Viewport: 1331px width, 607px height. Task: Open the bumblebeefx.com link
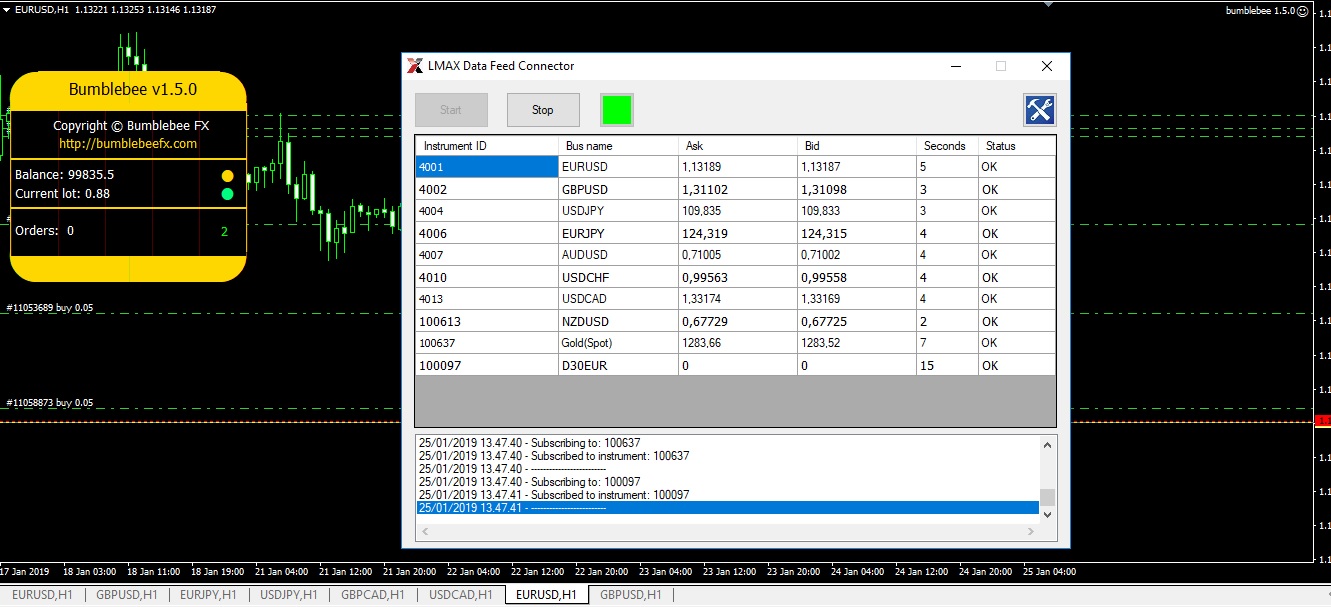tap(128, 143)
